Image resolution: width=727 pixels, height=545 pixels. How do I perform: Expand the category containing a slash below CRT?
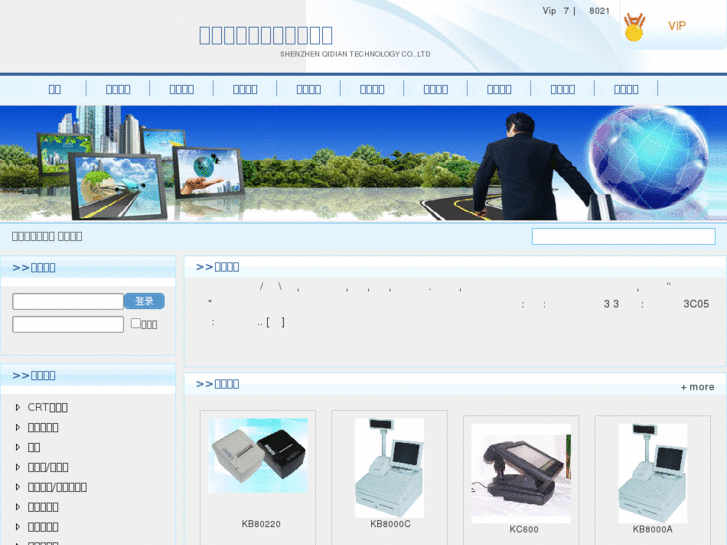tap(18, 467)
